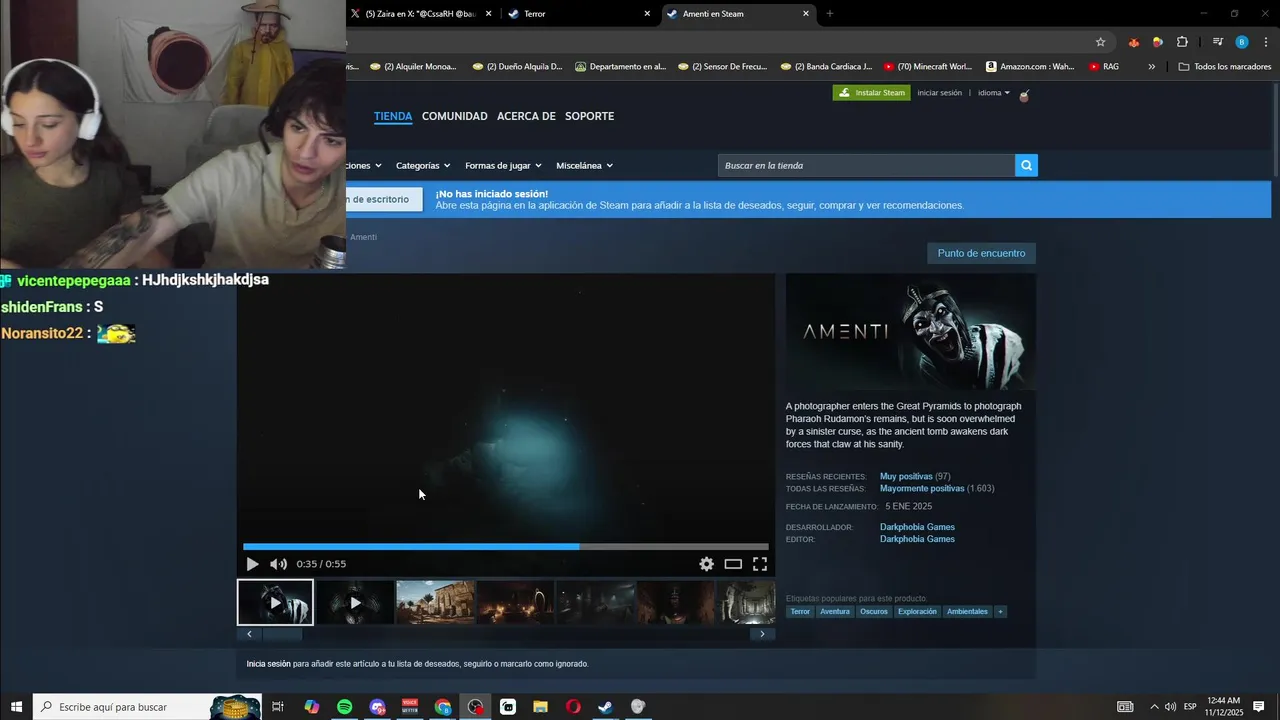Open Mayormente positivas all reviews
The height and width of the screenshot is (720, 1280).
click(x=922, y=489)
